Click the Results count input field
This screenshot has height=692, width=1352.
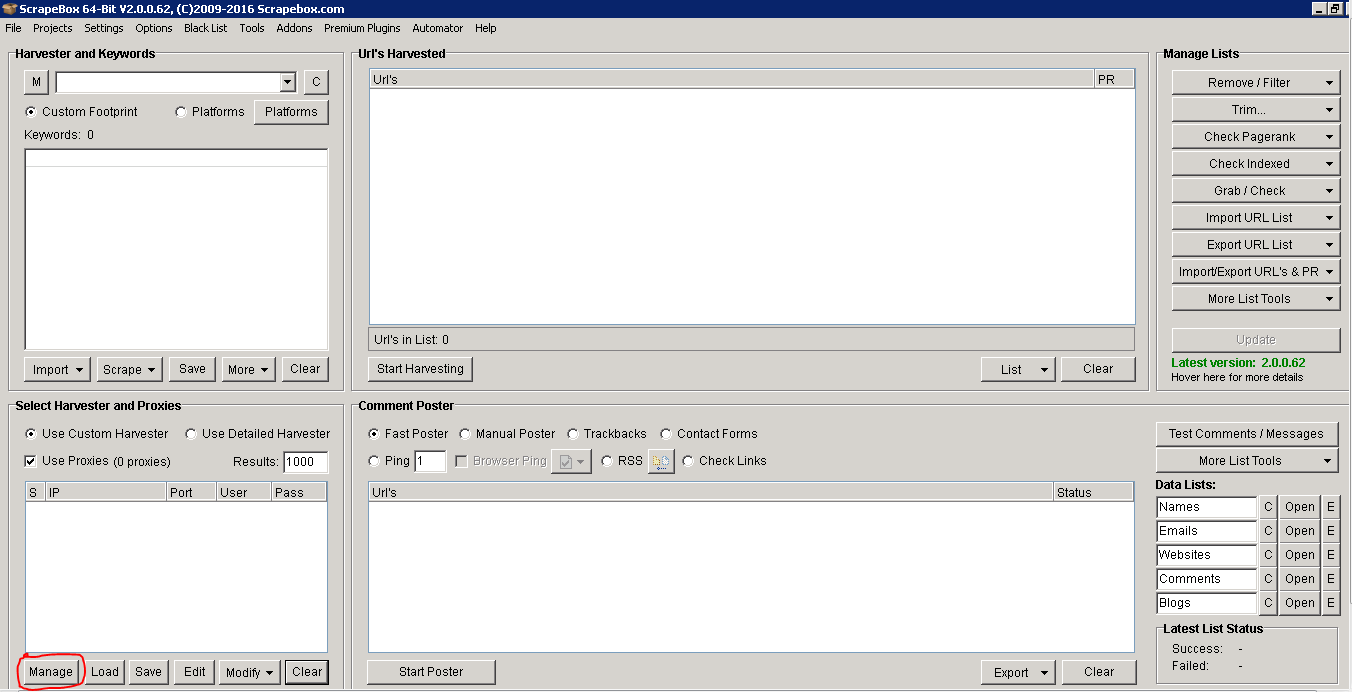pos(305,462)
